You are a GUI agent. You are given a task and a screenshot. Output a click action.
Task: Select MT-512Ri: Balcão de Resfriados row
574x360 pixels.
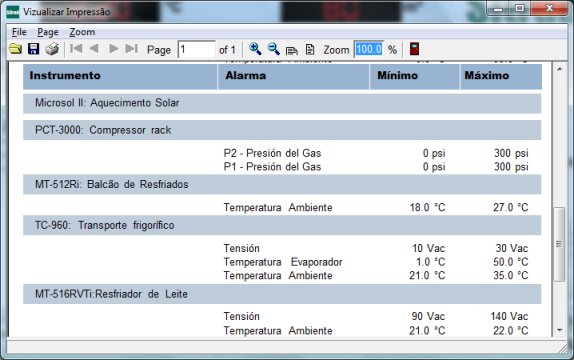tap(282, 184)
